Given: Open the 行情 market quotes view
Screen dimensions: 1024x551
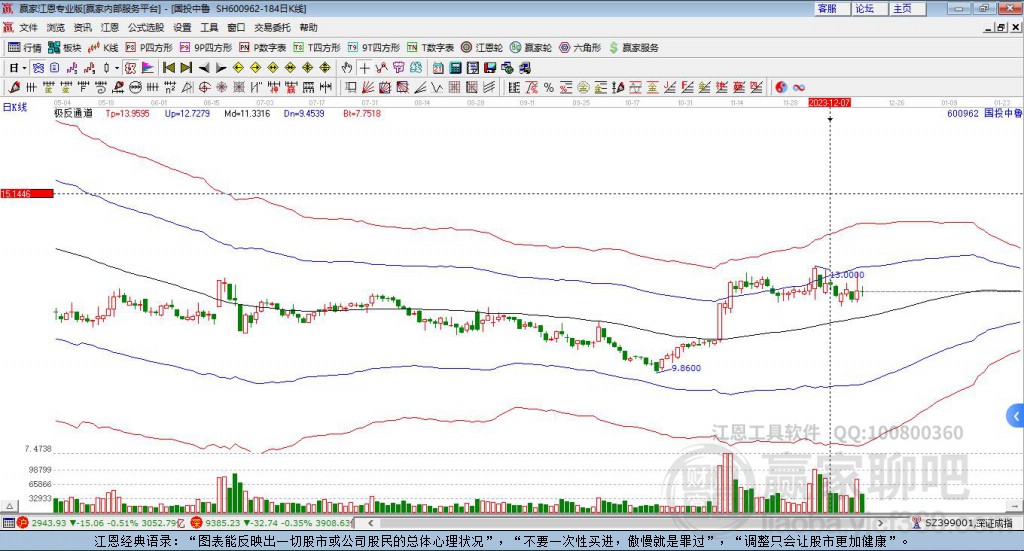Looking at the screenshot, I should (x=24, y=48).
